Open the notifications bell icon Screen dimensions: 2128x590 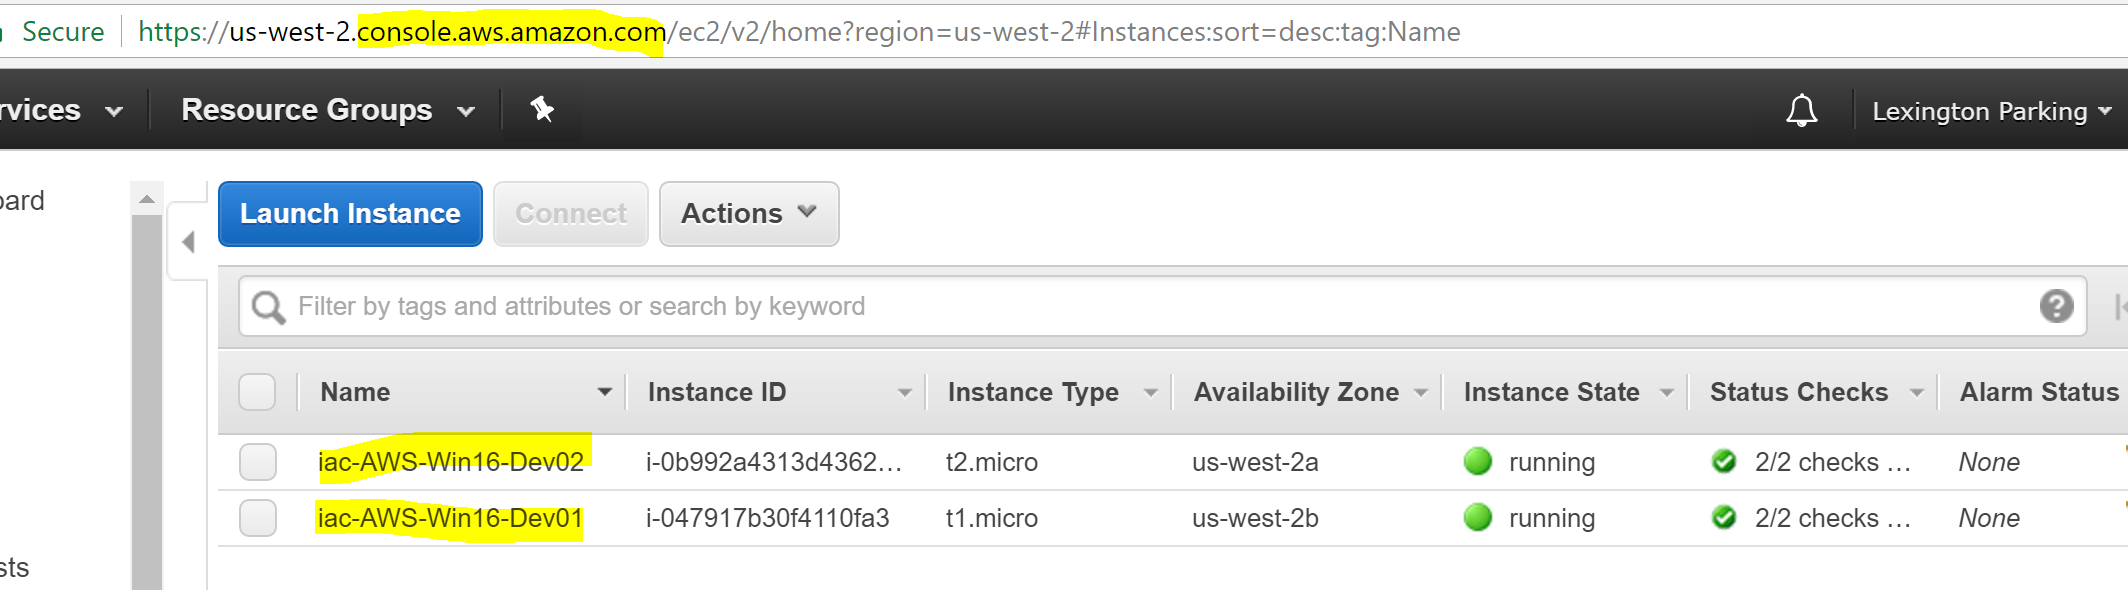pos(1800,110)
